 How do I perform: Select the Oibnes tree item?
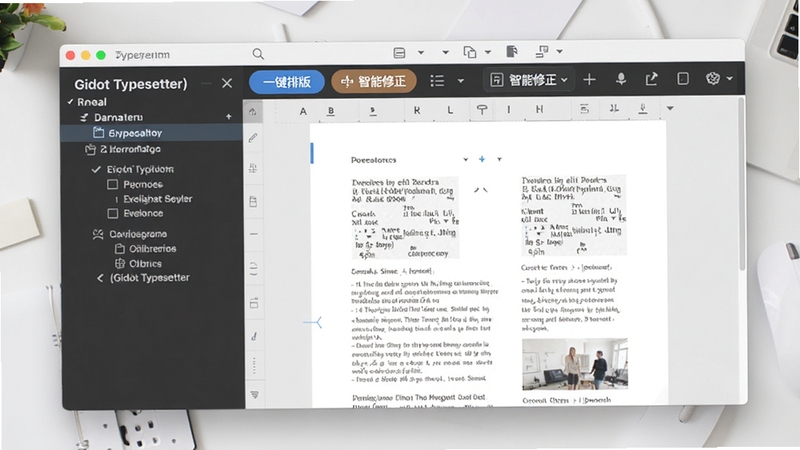138,264
